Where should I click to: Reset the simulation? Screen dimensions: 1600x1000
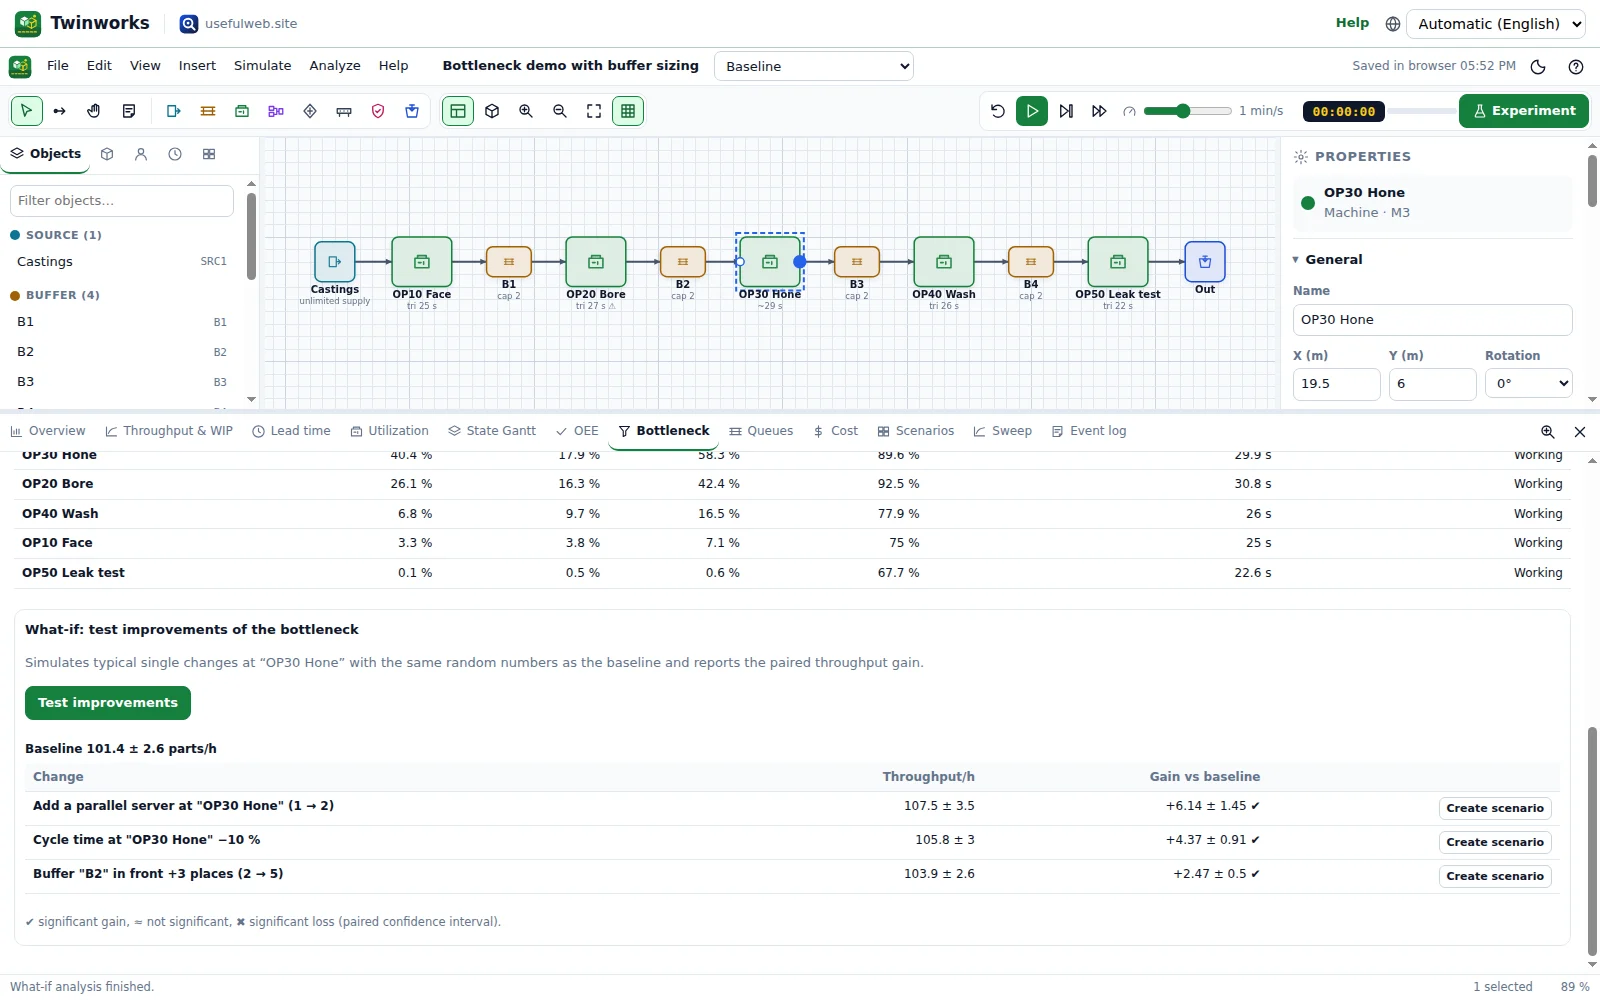tap(998, 111)
